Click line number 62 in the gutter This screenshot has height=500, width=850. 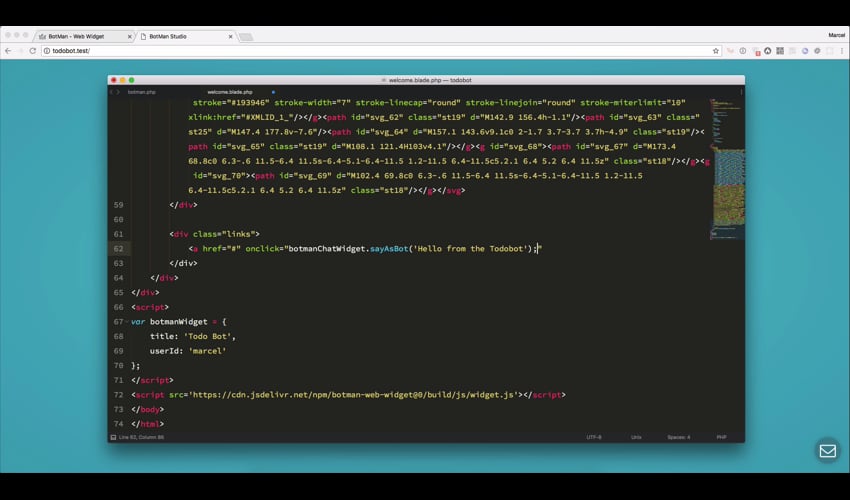tap(119, 249)
